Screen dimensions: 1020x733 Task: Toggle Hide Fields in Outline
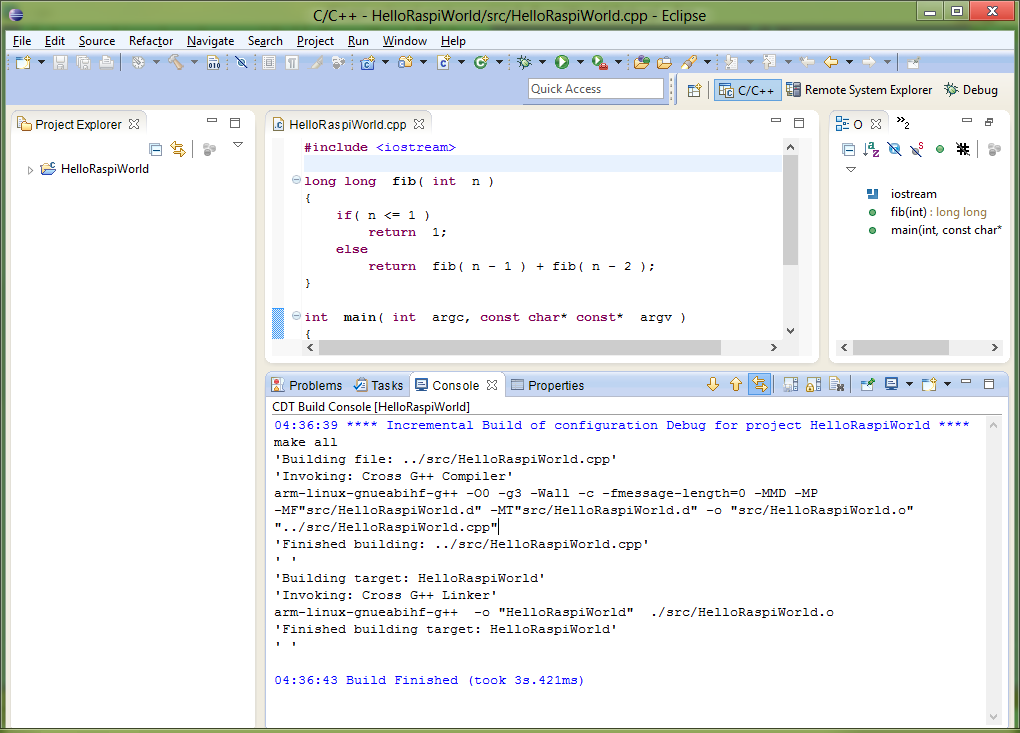click(x=894, y=150)
